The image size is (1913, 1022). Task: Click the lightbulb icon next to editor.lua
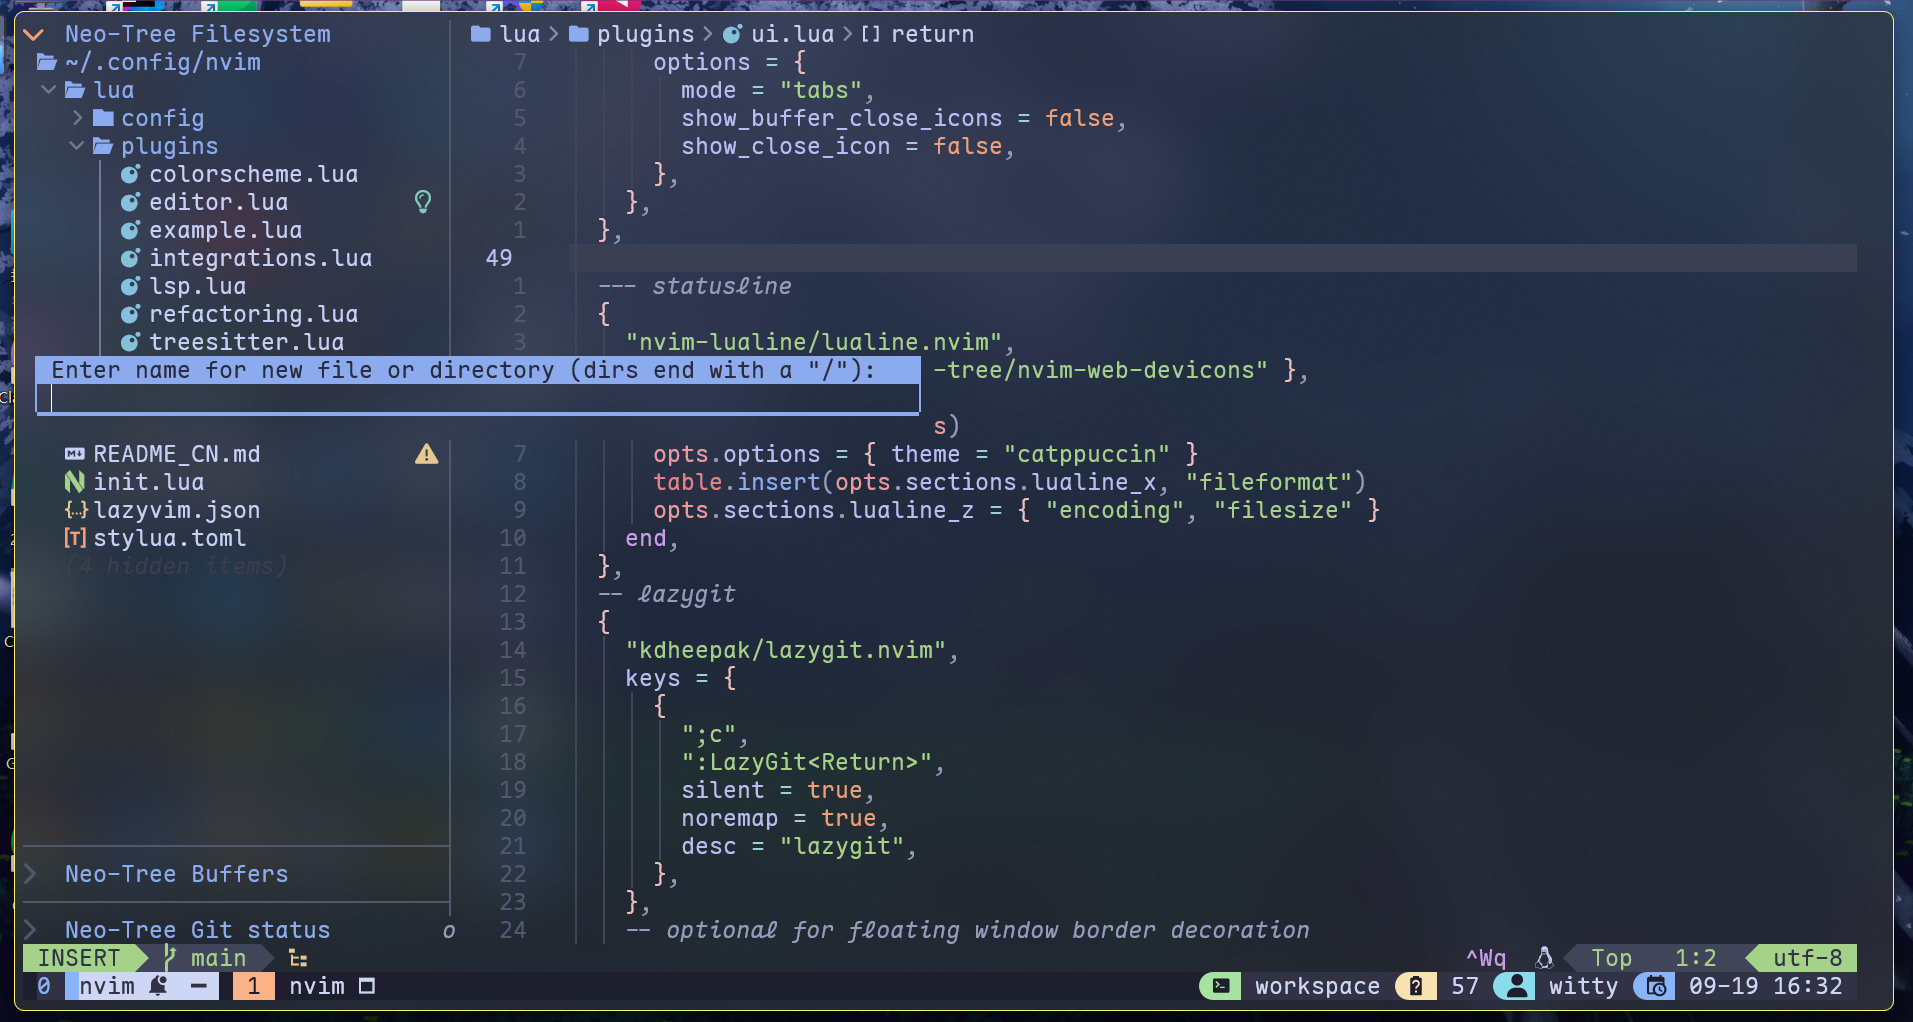click(x=423, y=202)
